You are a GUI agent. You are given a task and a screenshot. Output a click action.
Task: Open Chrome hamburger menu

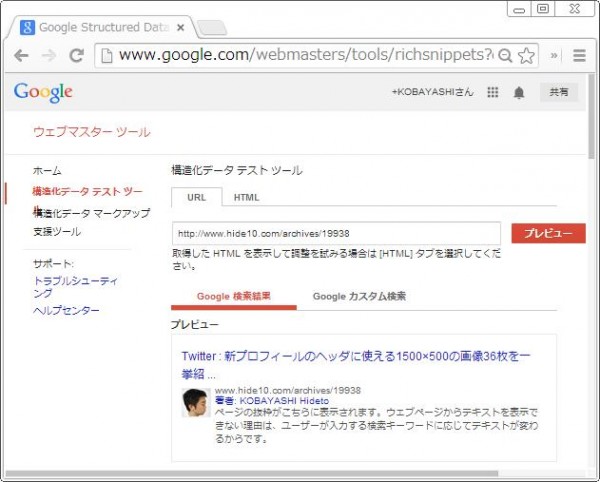coord(579,56)
